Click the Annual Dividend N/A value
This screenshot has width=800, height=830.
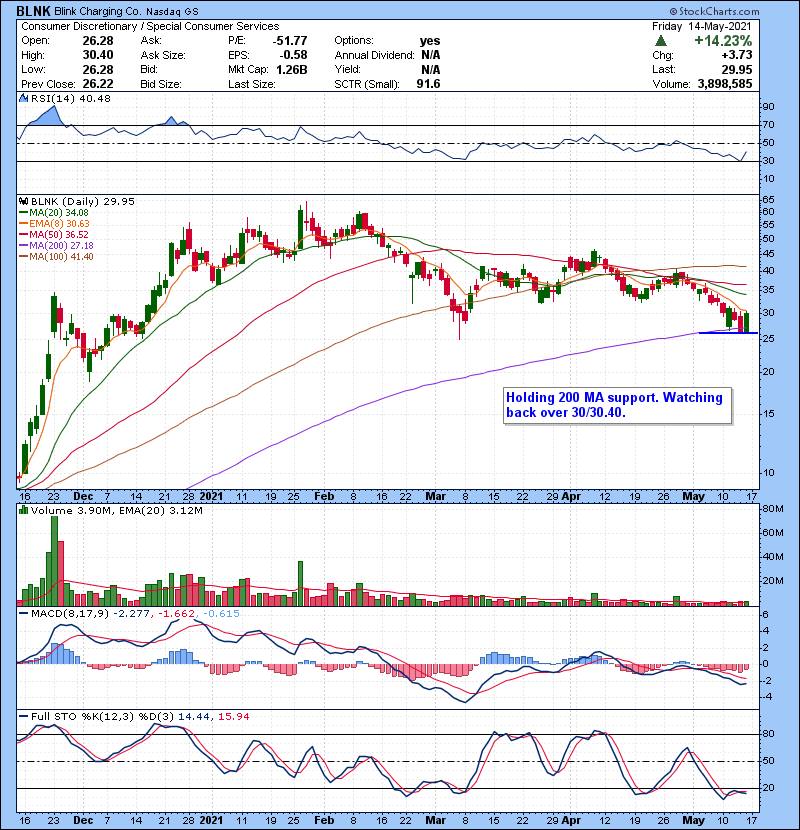click(x=431, y=55)
